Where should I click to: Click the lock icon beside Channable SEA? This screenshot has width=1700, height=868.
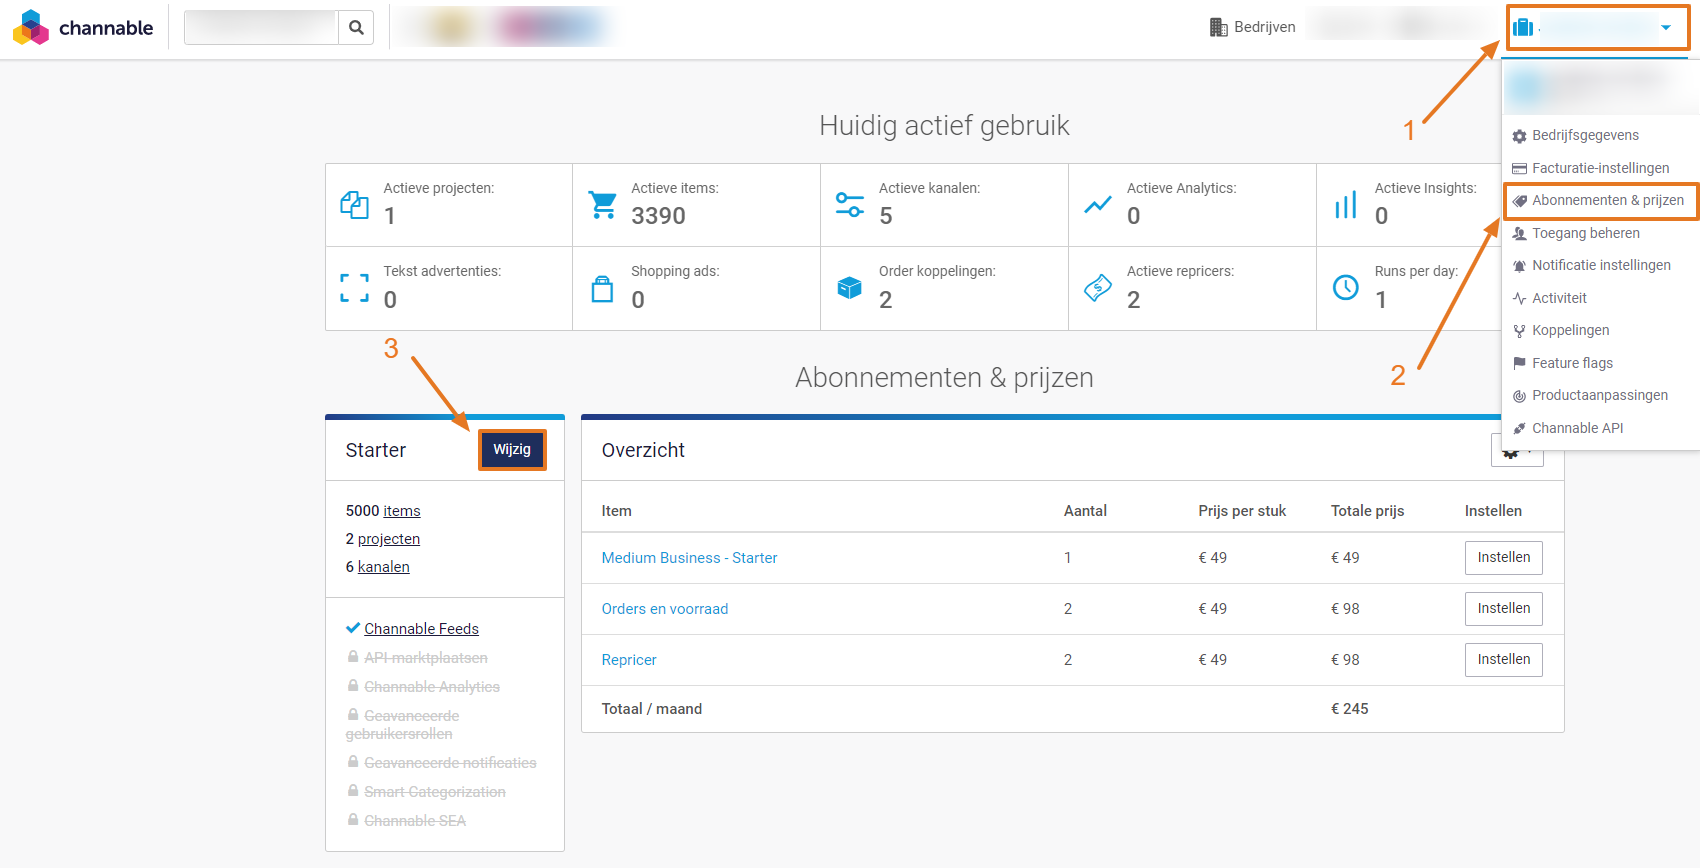[x=353, y=820]
